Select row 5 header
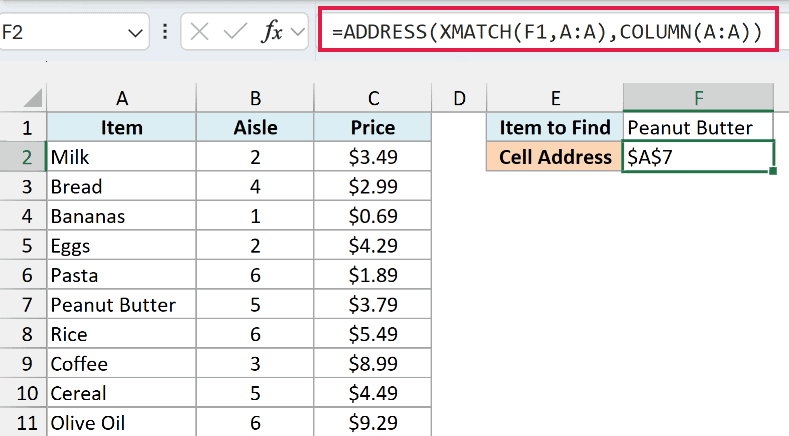The height and width of the screenshot is (436, 789). pos(23,245)
